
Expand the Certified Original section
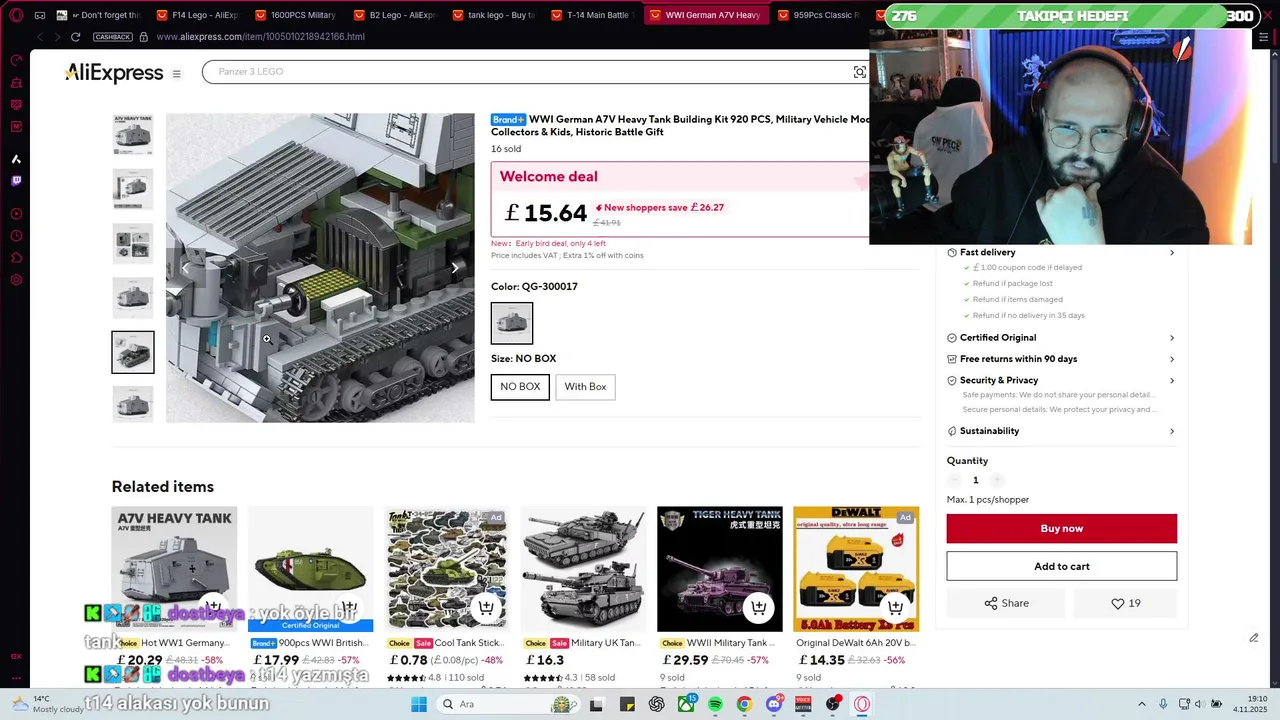1061,338
